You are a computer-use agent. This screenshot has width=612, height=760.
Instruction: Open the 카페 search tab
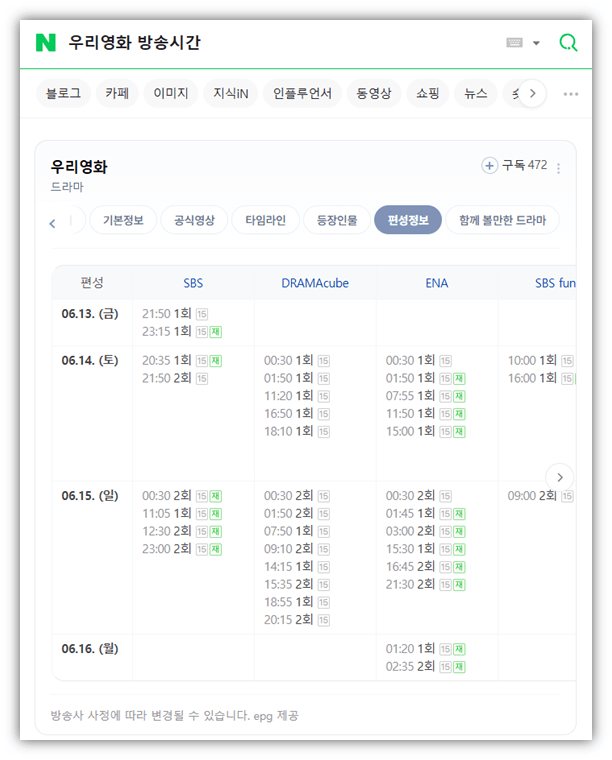pos(117,94)
